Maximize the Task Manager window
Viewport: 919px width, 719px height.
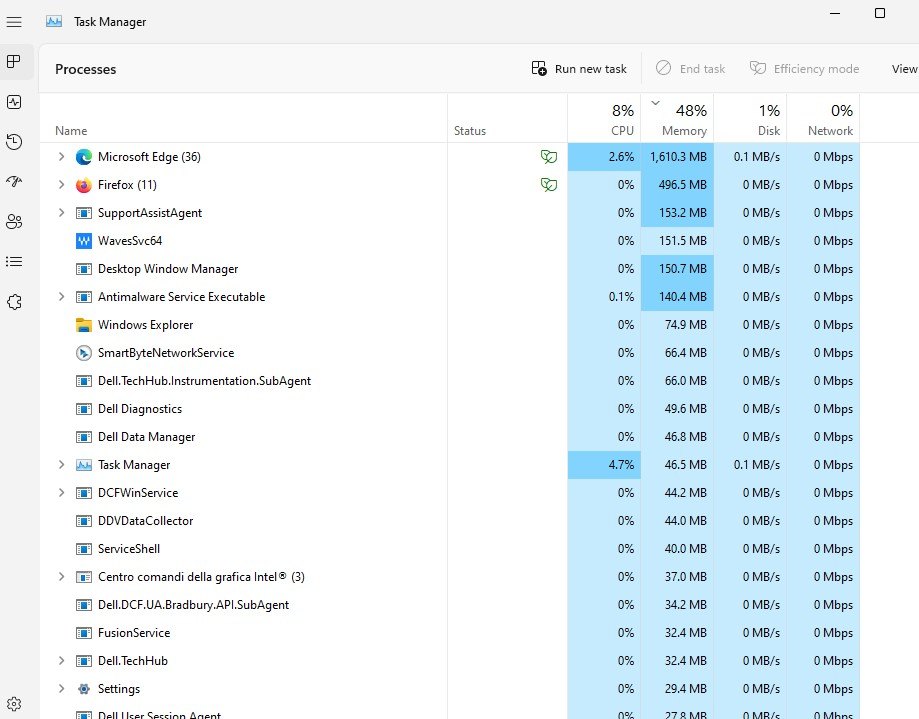(880, 13)
